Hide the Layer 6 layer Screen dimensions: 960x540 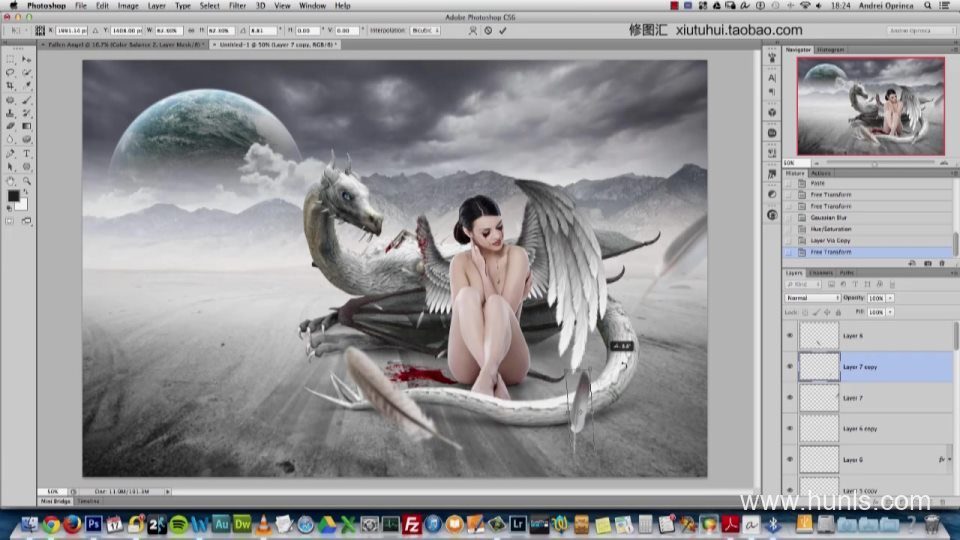coord(790,459)
